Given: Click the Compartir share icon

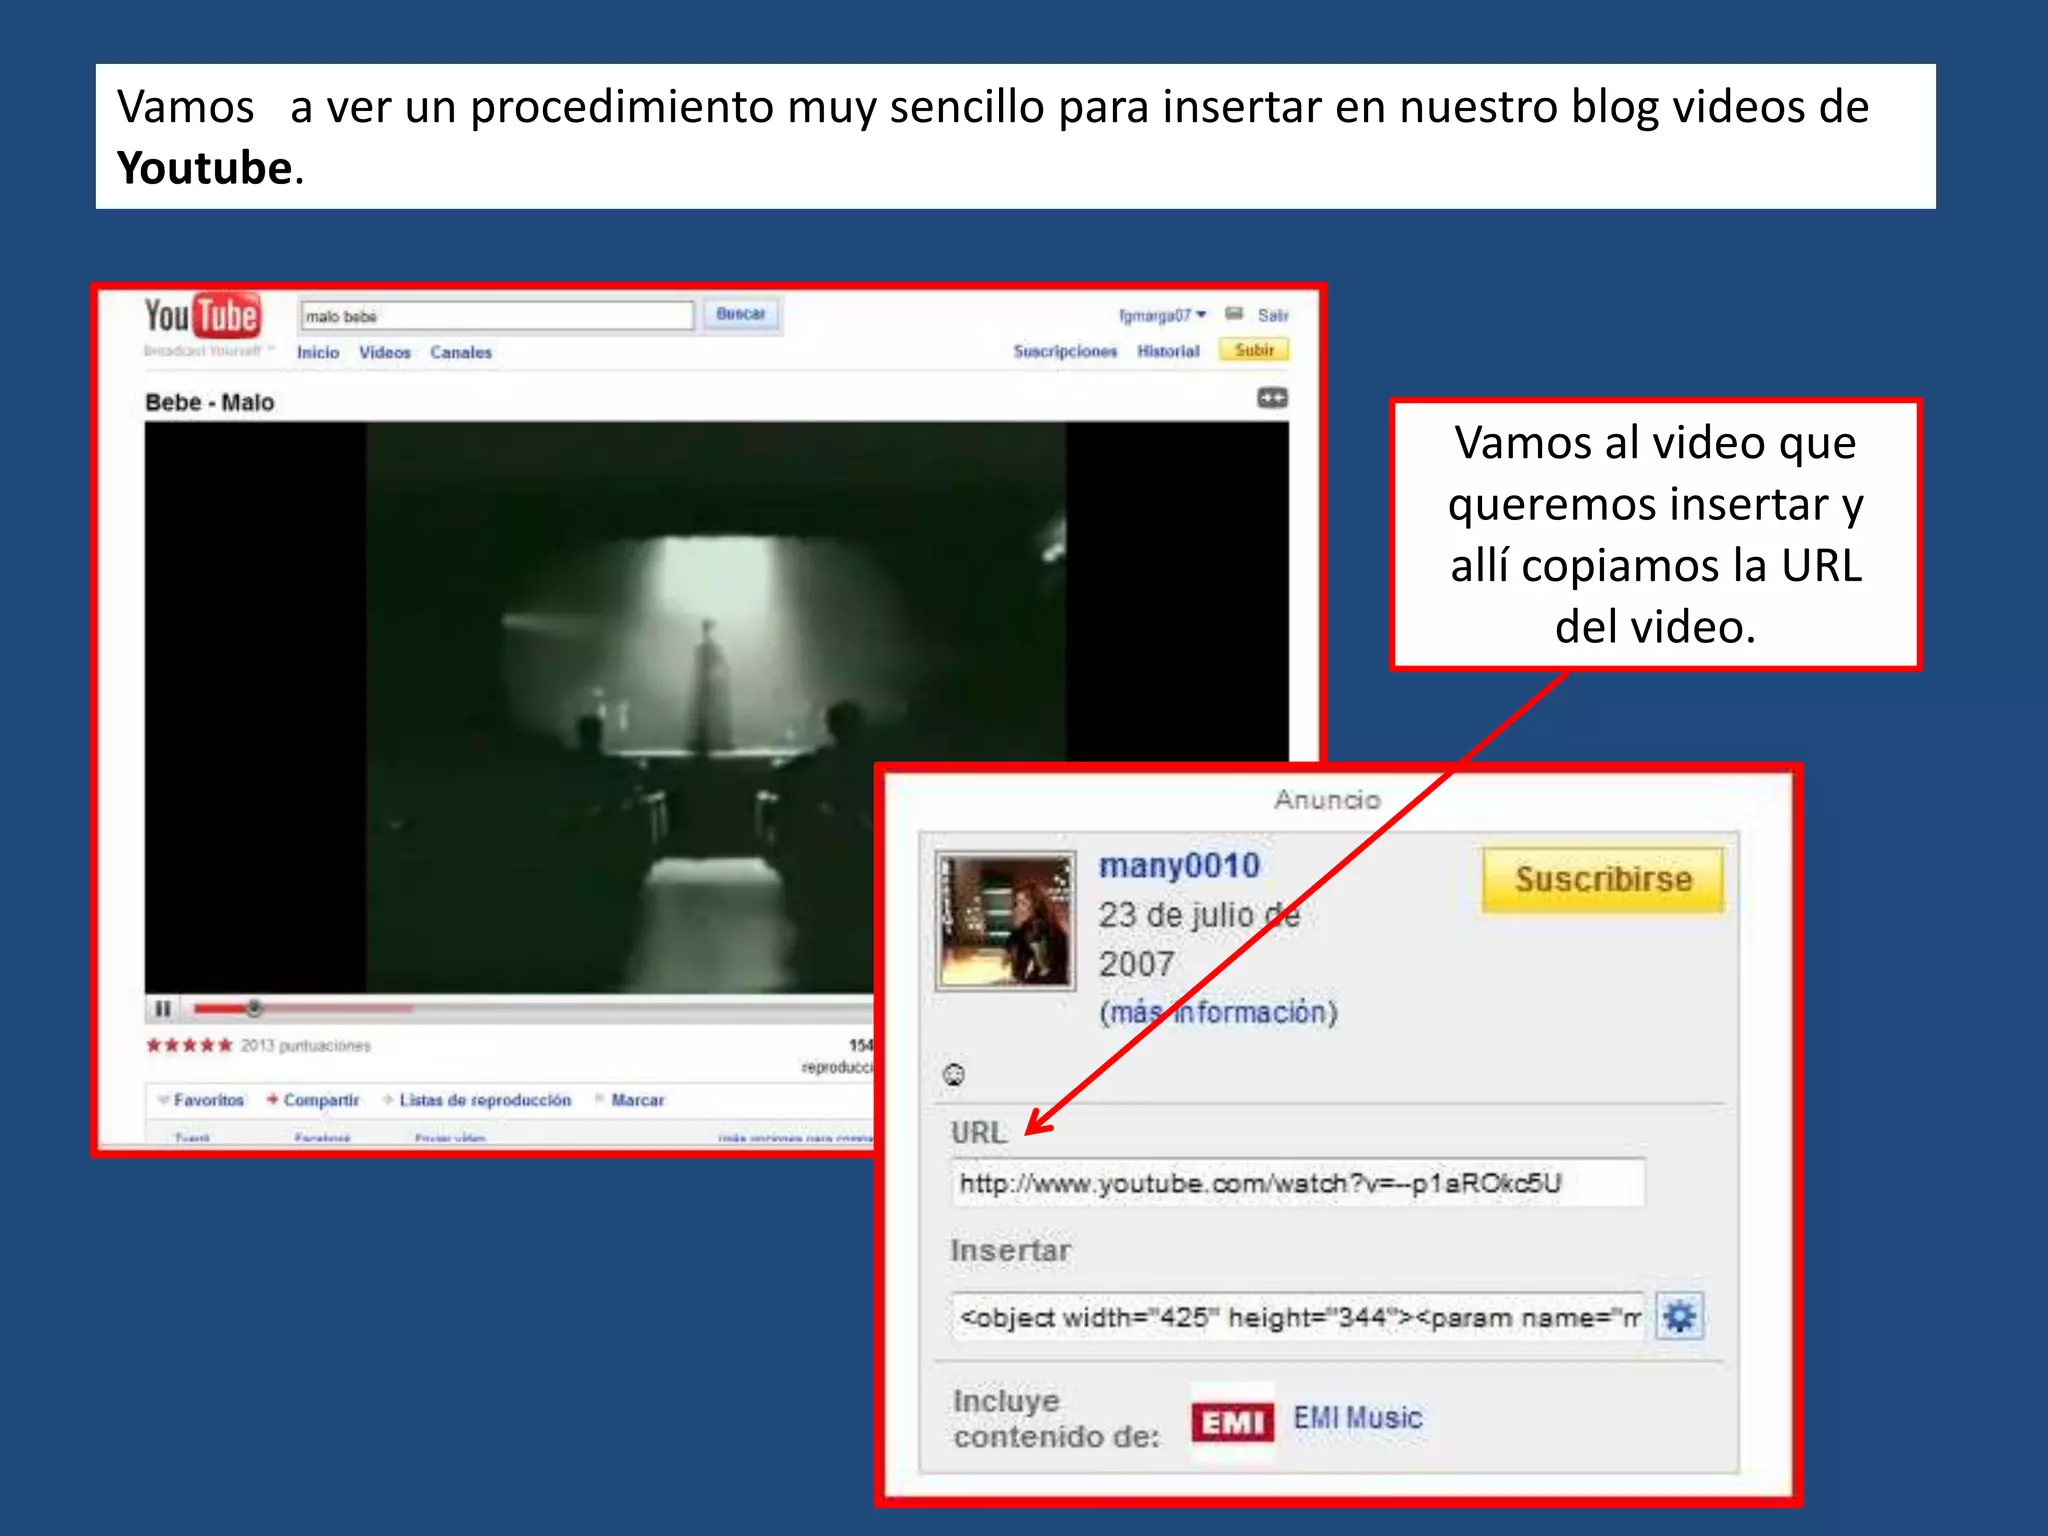Looking at the screenshot, I should point(273,1099).
